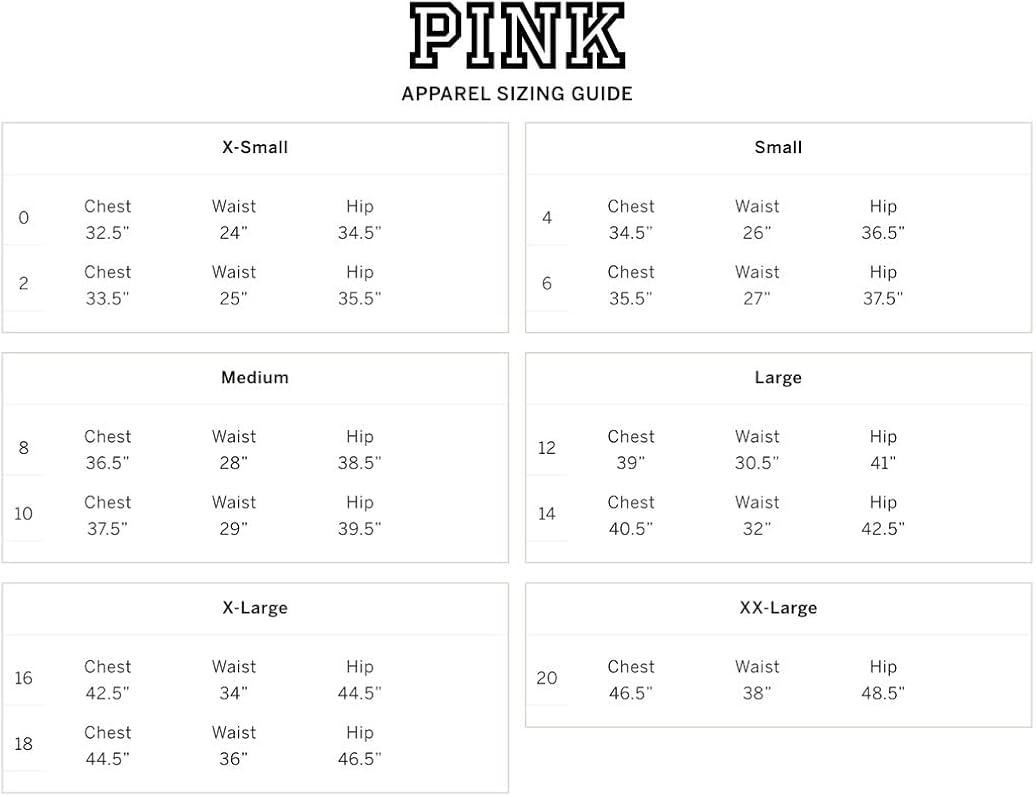Click the size 16 row label
Image resolution: width=1036 pixels, height=797 pixels.
coord(24,678)
